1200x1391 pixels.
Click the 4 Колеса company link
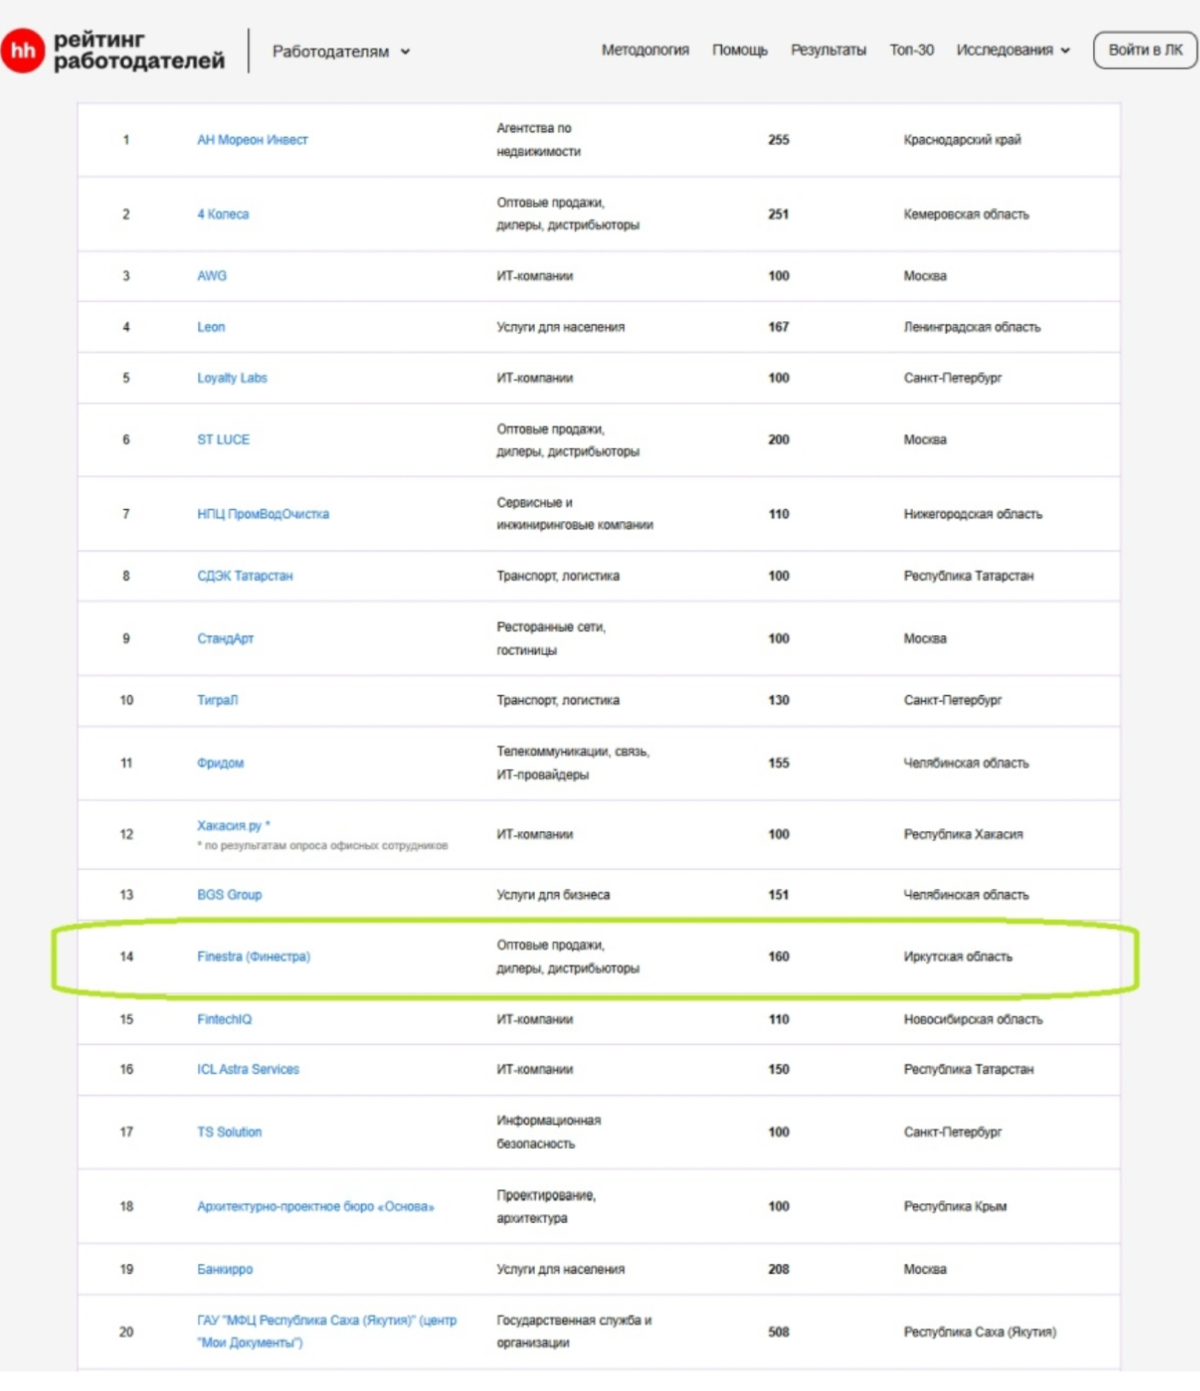click(223, 214)
